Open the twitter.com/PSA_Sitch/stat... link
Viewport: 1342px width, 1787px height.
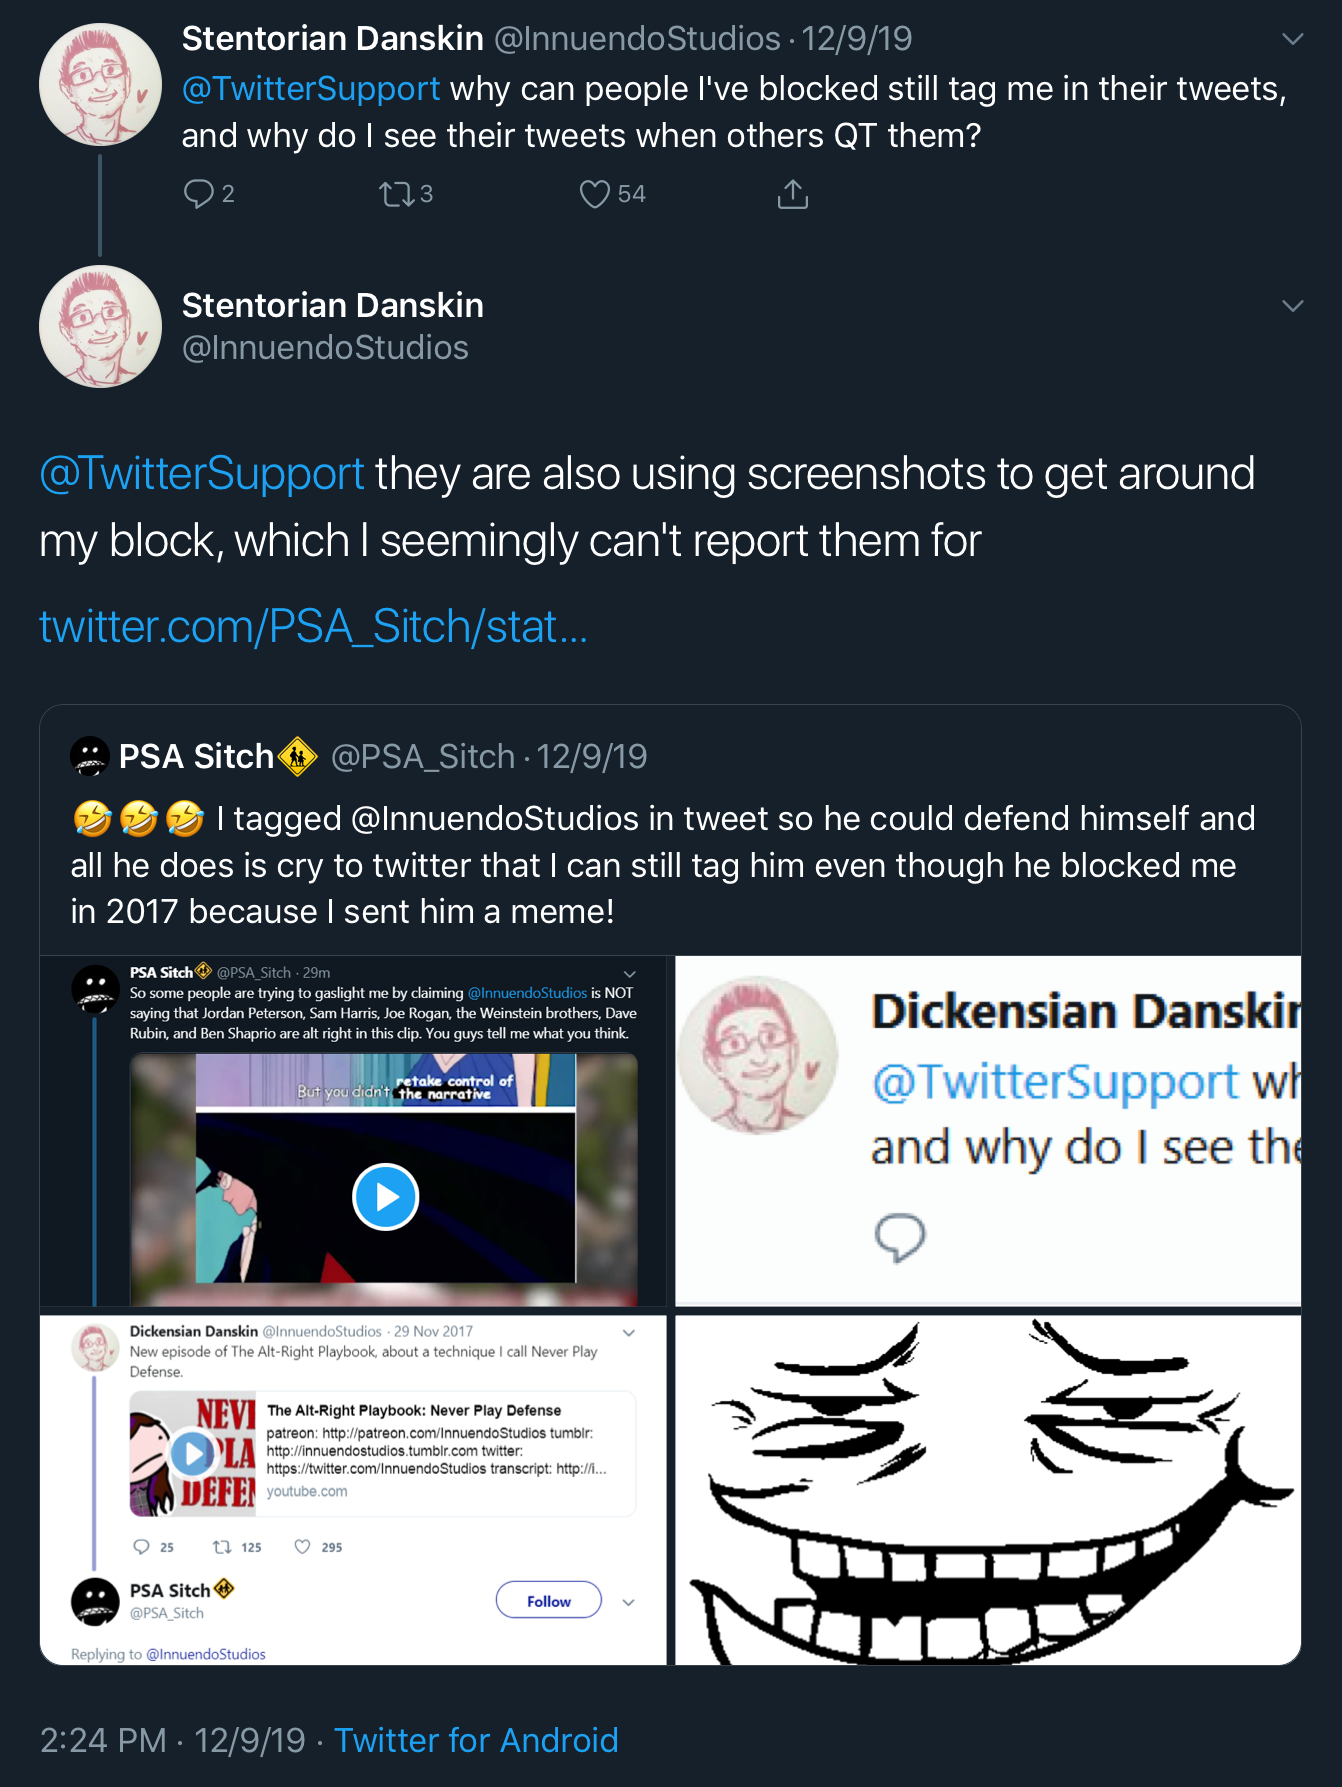[x=313, y=626]
